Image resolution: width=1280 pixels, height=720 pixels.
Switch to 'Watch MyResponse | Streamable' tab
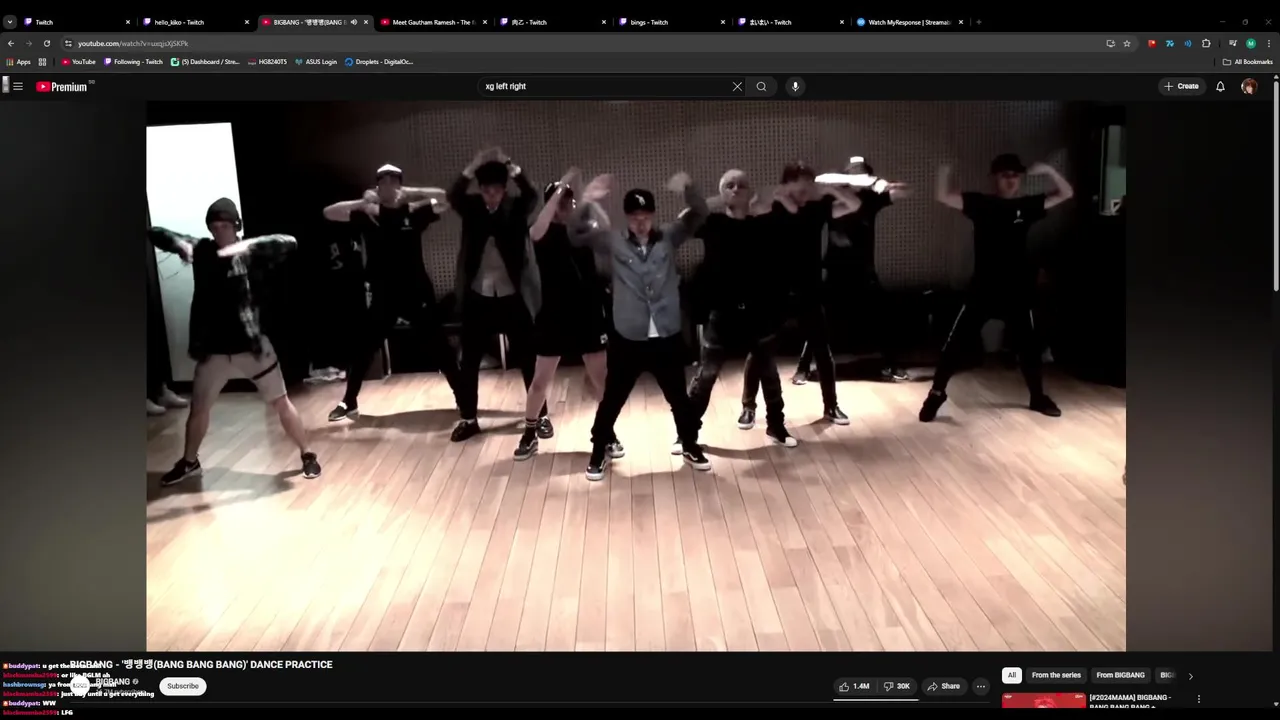click(x=908, y=21)
